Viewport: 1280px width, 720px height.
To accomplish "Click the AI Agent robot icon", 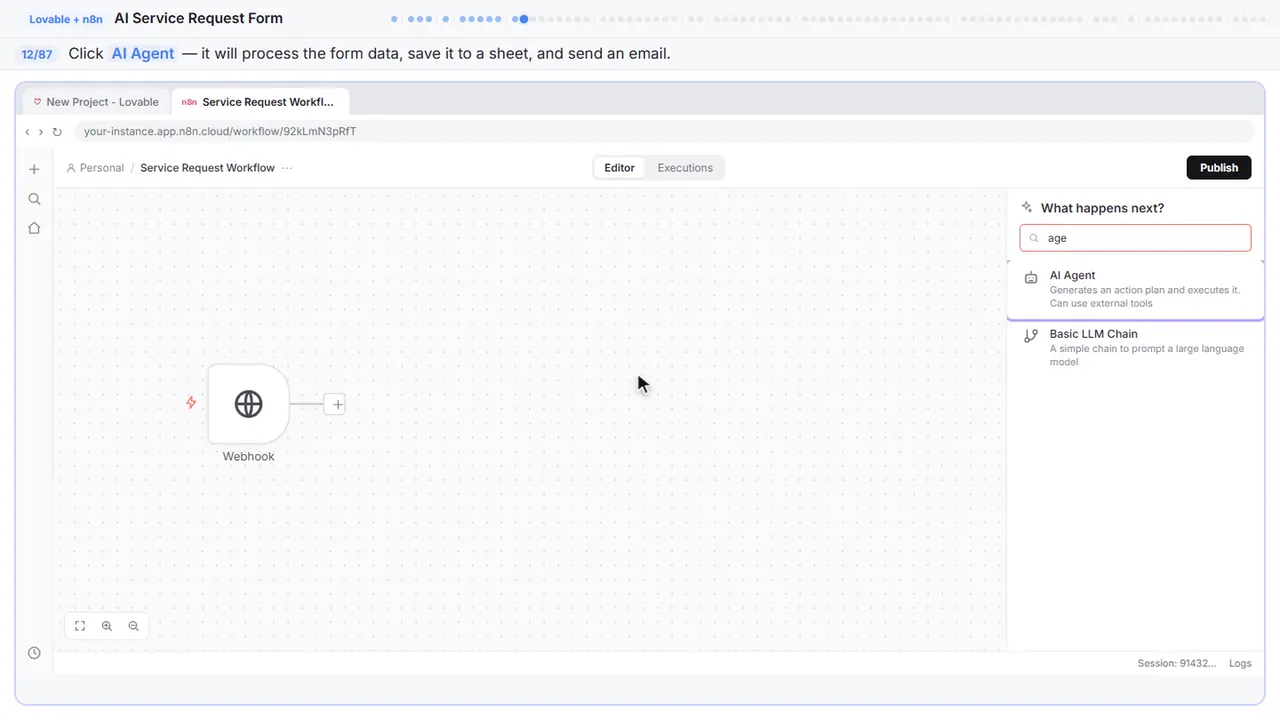I will [x=1031, y=278].
